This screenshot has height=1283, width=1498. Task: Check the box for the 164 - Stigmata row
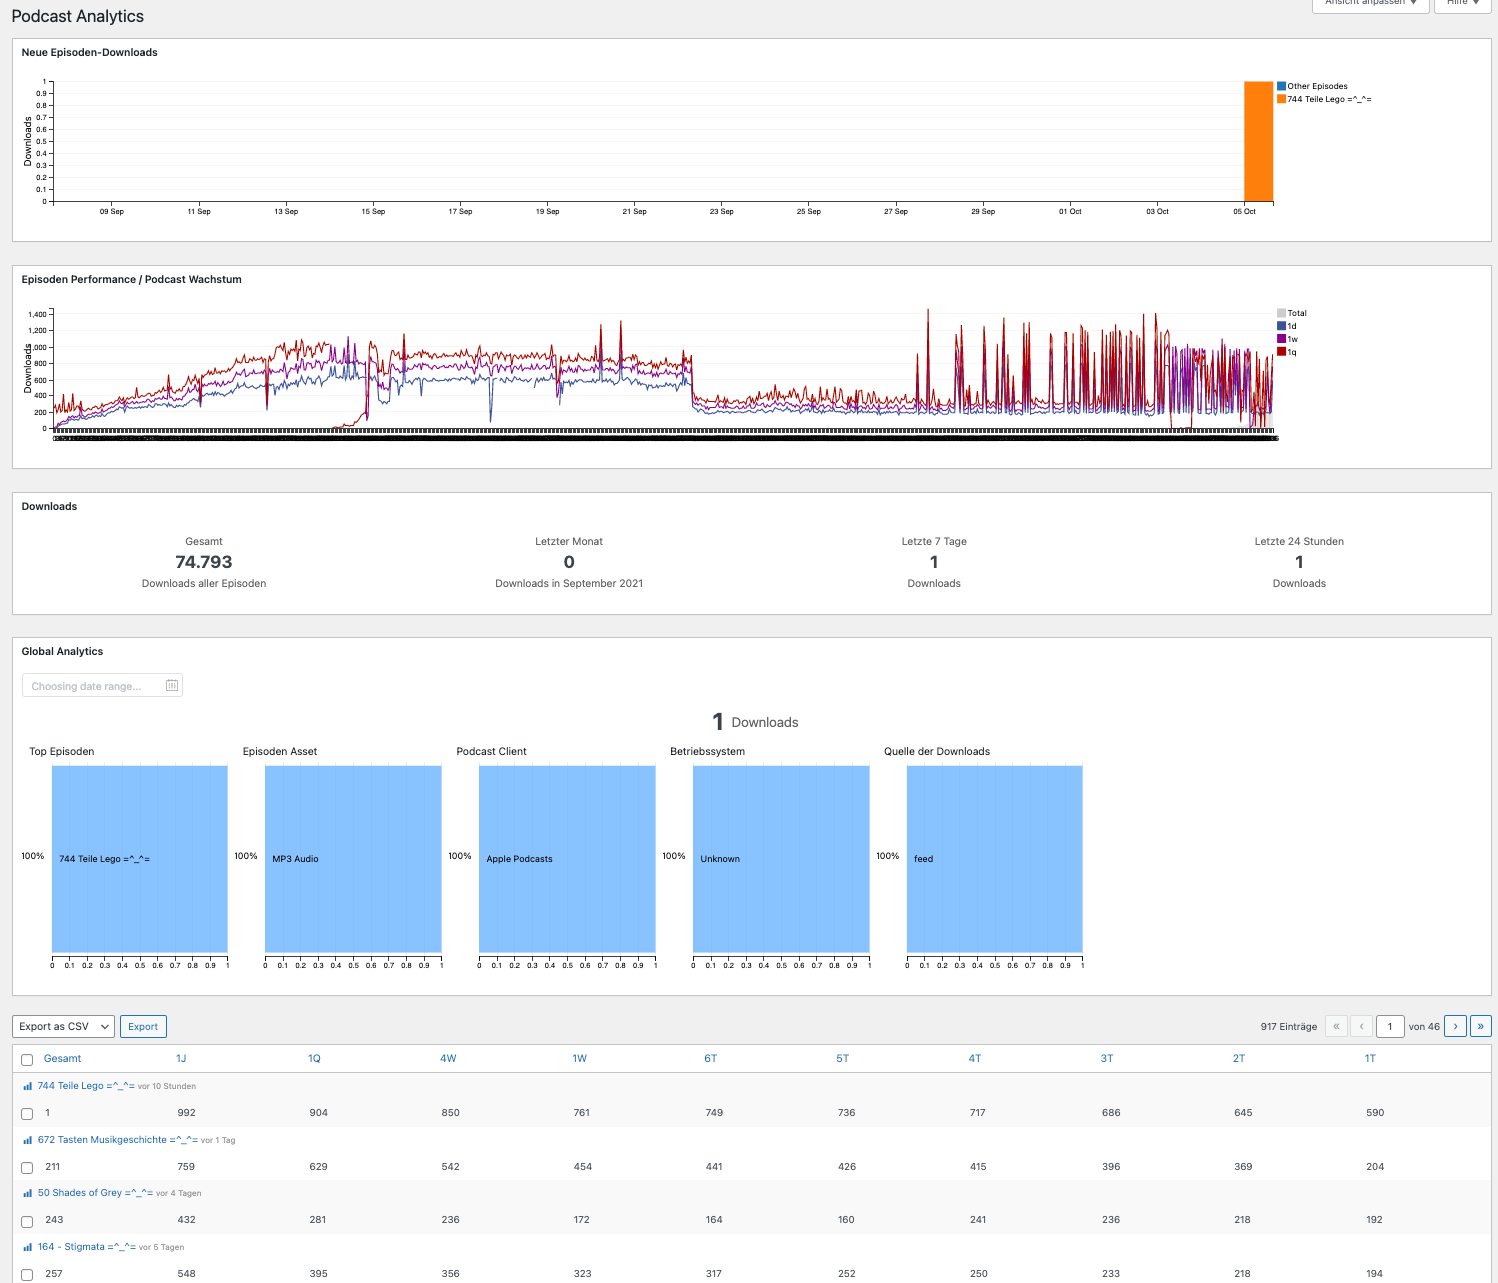[x=27, y=1275]
